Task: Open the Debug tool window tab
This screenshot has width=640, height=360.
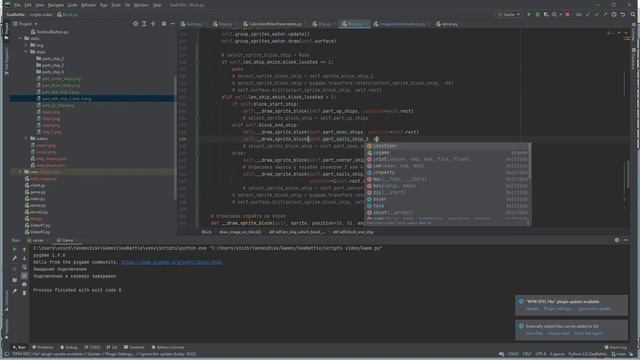Action: [69, 347]
